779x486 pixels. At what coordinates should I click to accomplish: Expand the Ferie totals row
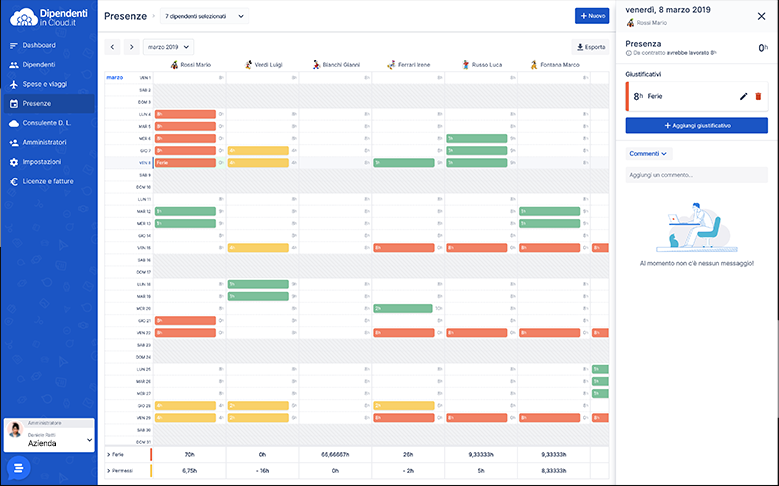coord(108,454)
